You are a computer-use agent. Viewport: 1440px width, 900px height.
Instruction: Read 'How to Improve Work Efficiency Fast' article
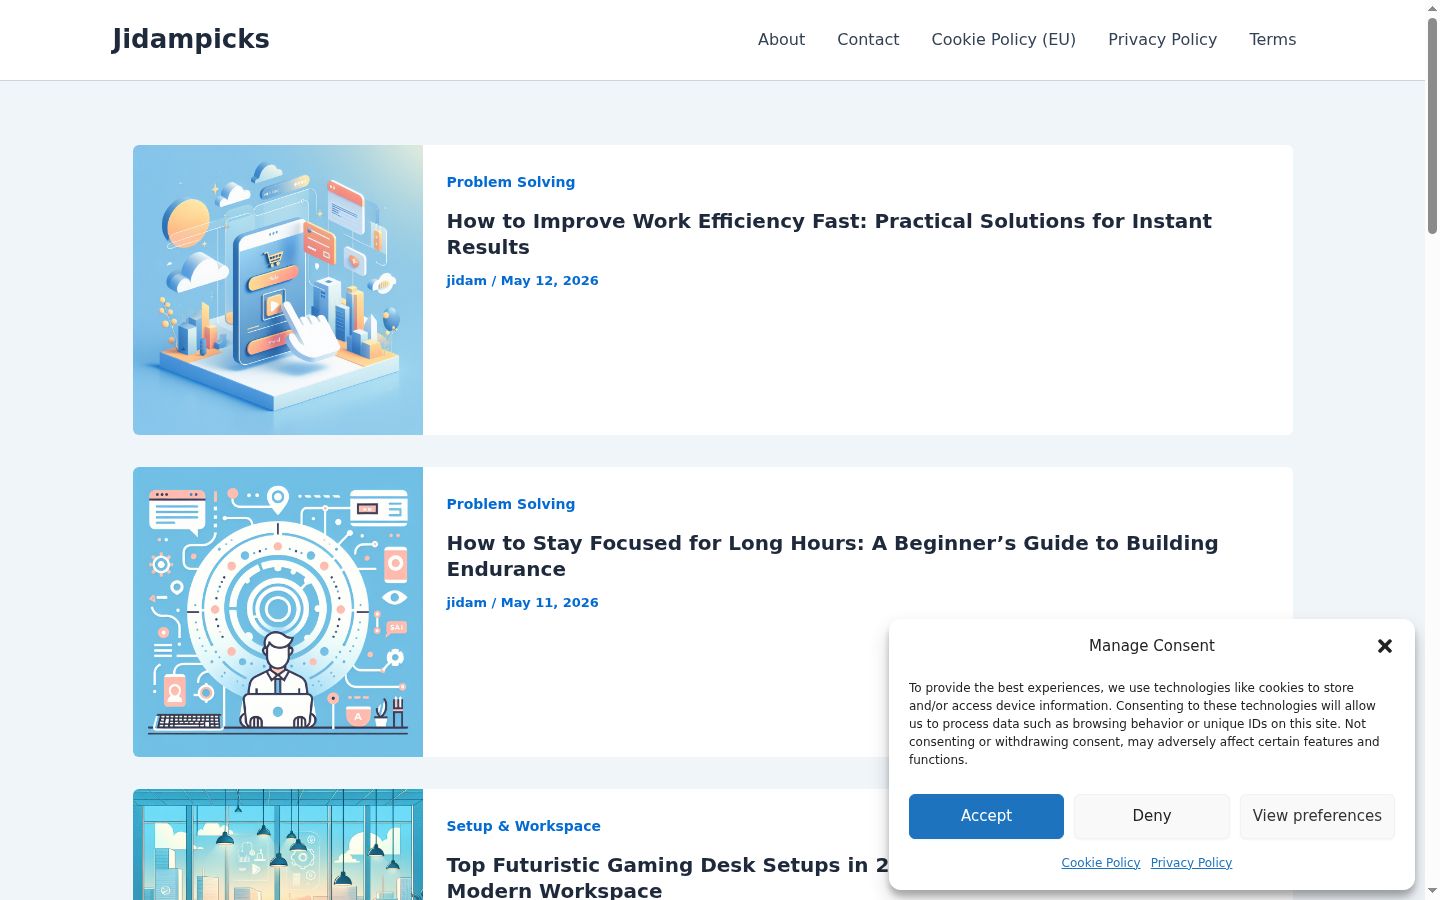829,234
